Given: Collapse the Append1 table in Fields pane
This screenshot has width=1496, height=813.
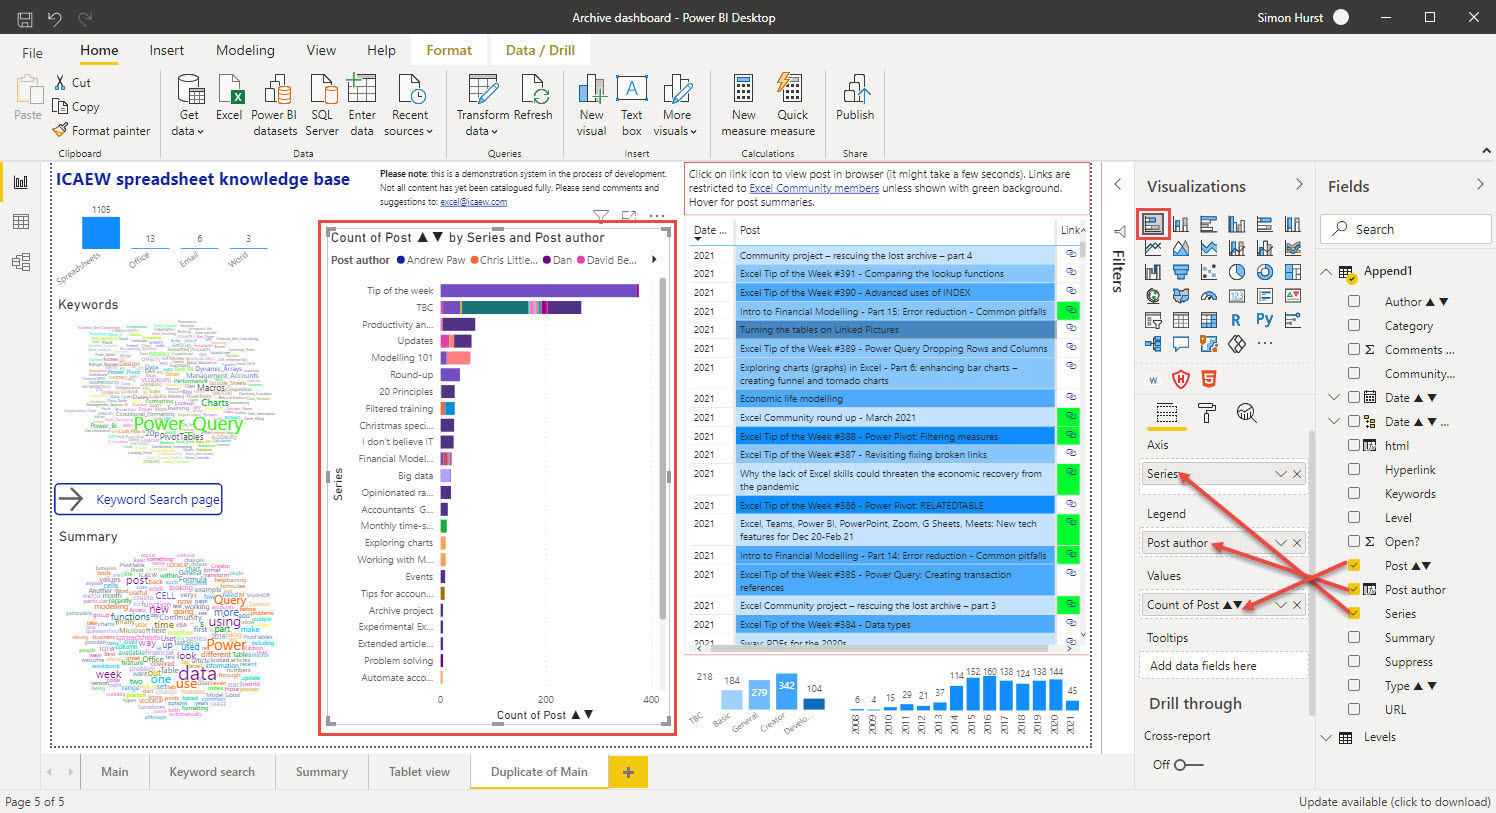Looking at the screenshot, I should [x=1325, y=270].
